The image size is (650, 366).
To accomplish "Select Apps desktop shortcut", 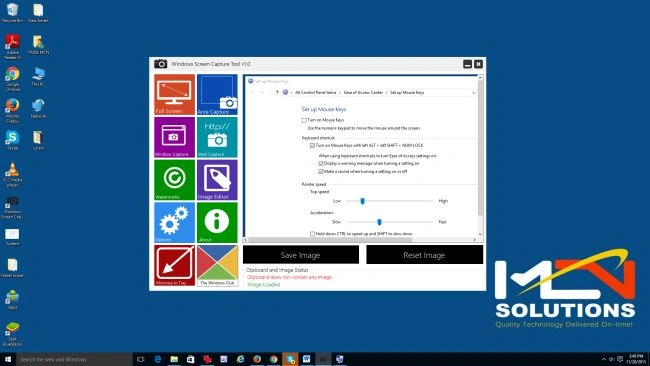I will [x=12, y=299].
